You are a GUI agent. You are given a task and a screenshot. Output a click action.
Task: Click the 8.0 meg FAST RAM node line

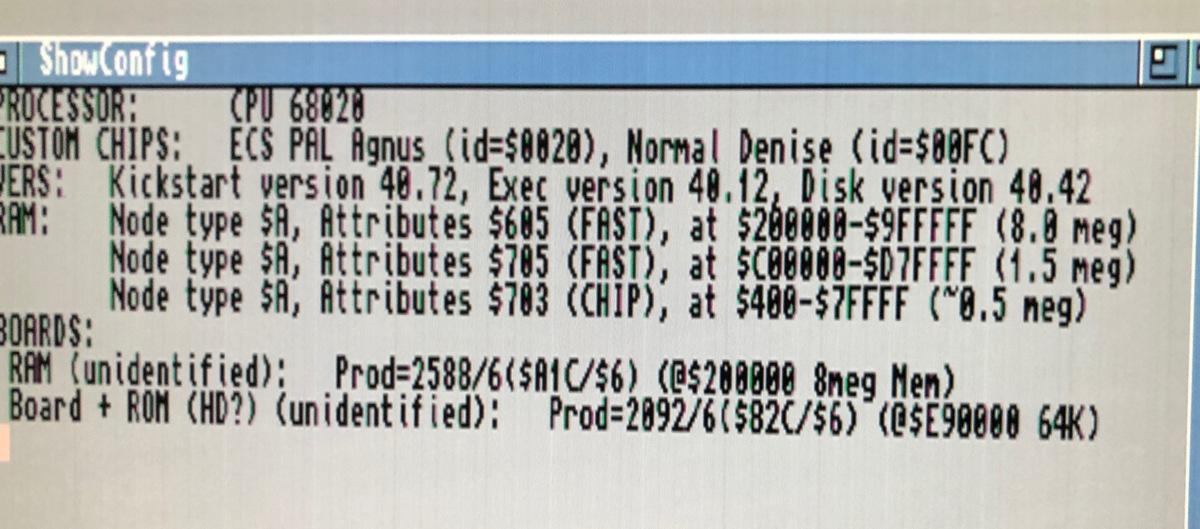pos(622,227)
